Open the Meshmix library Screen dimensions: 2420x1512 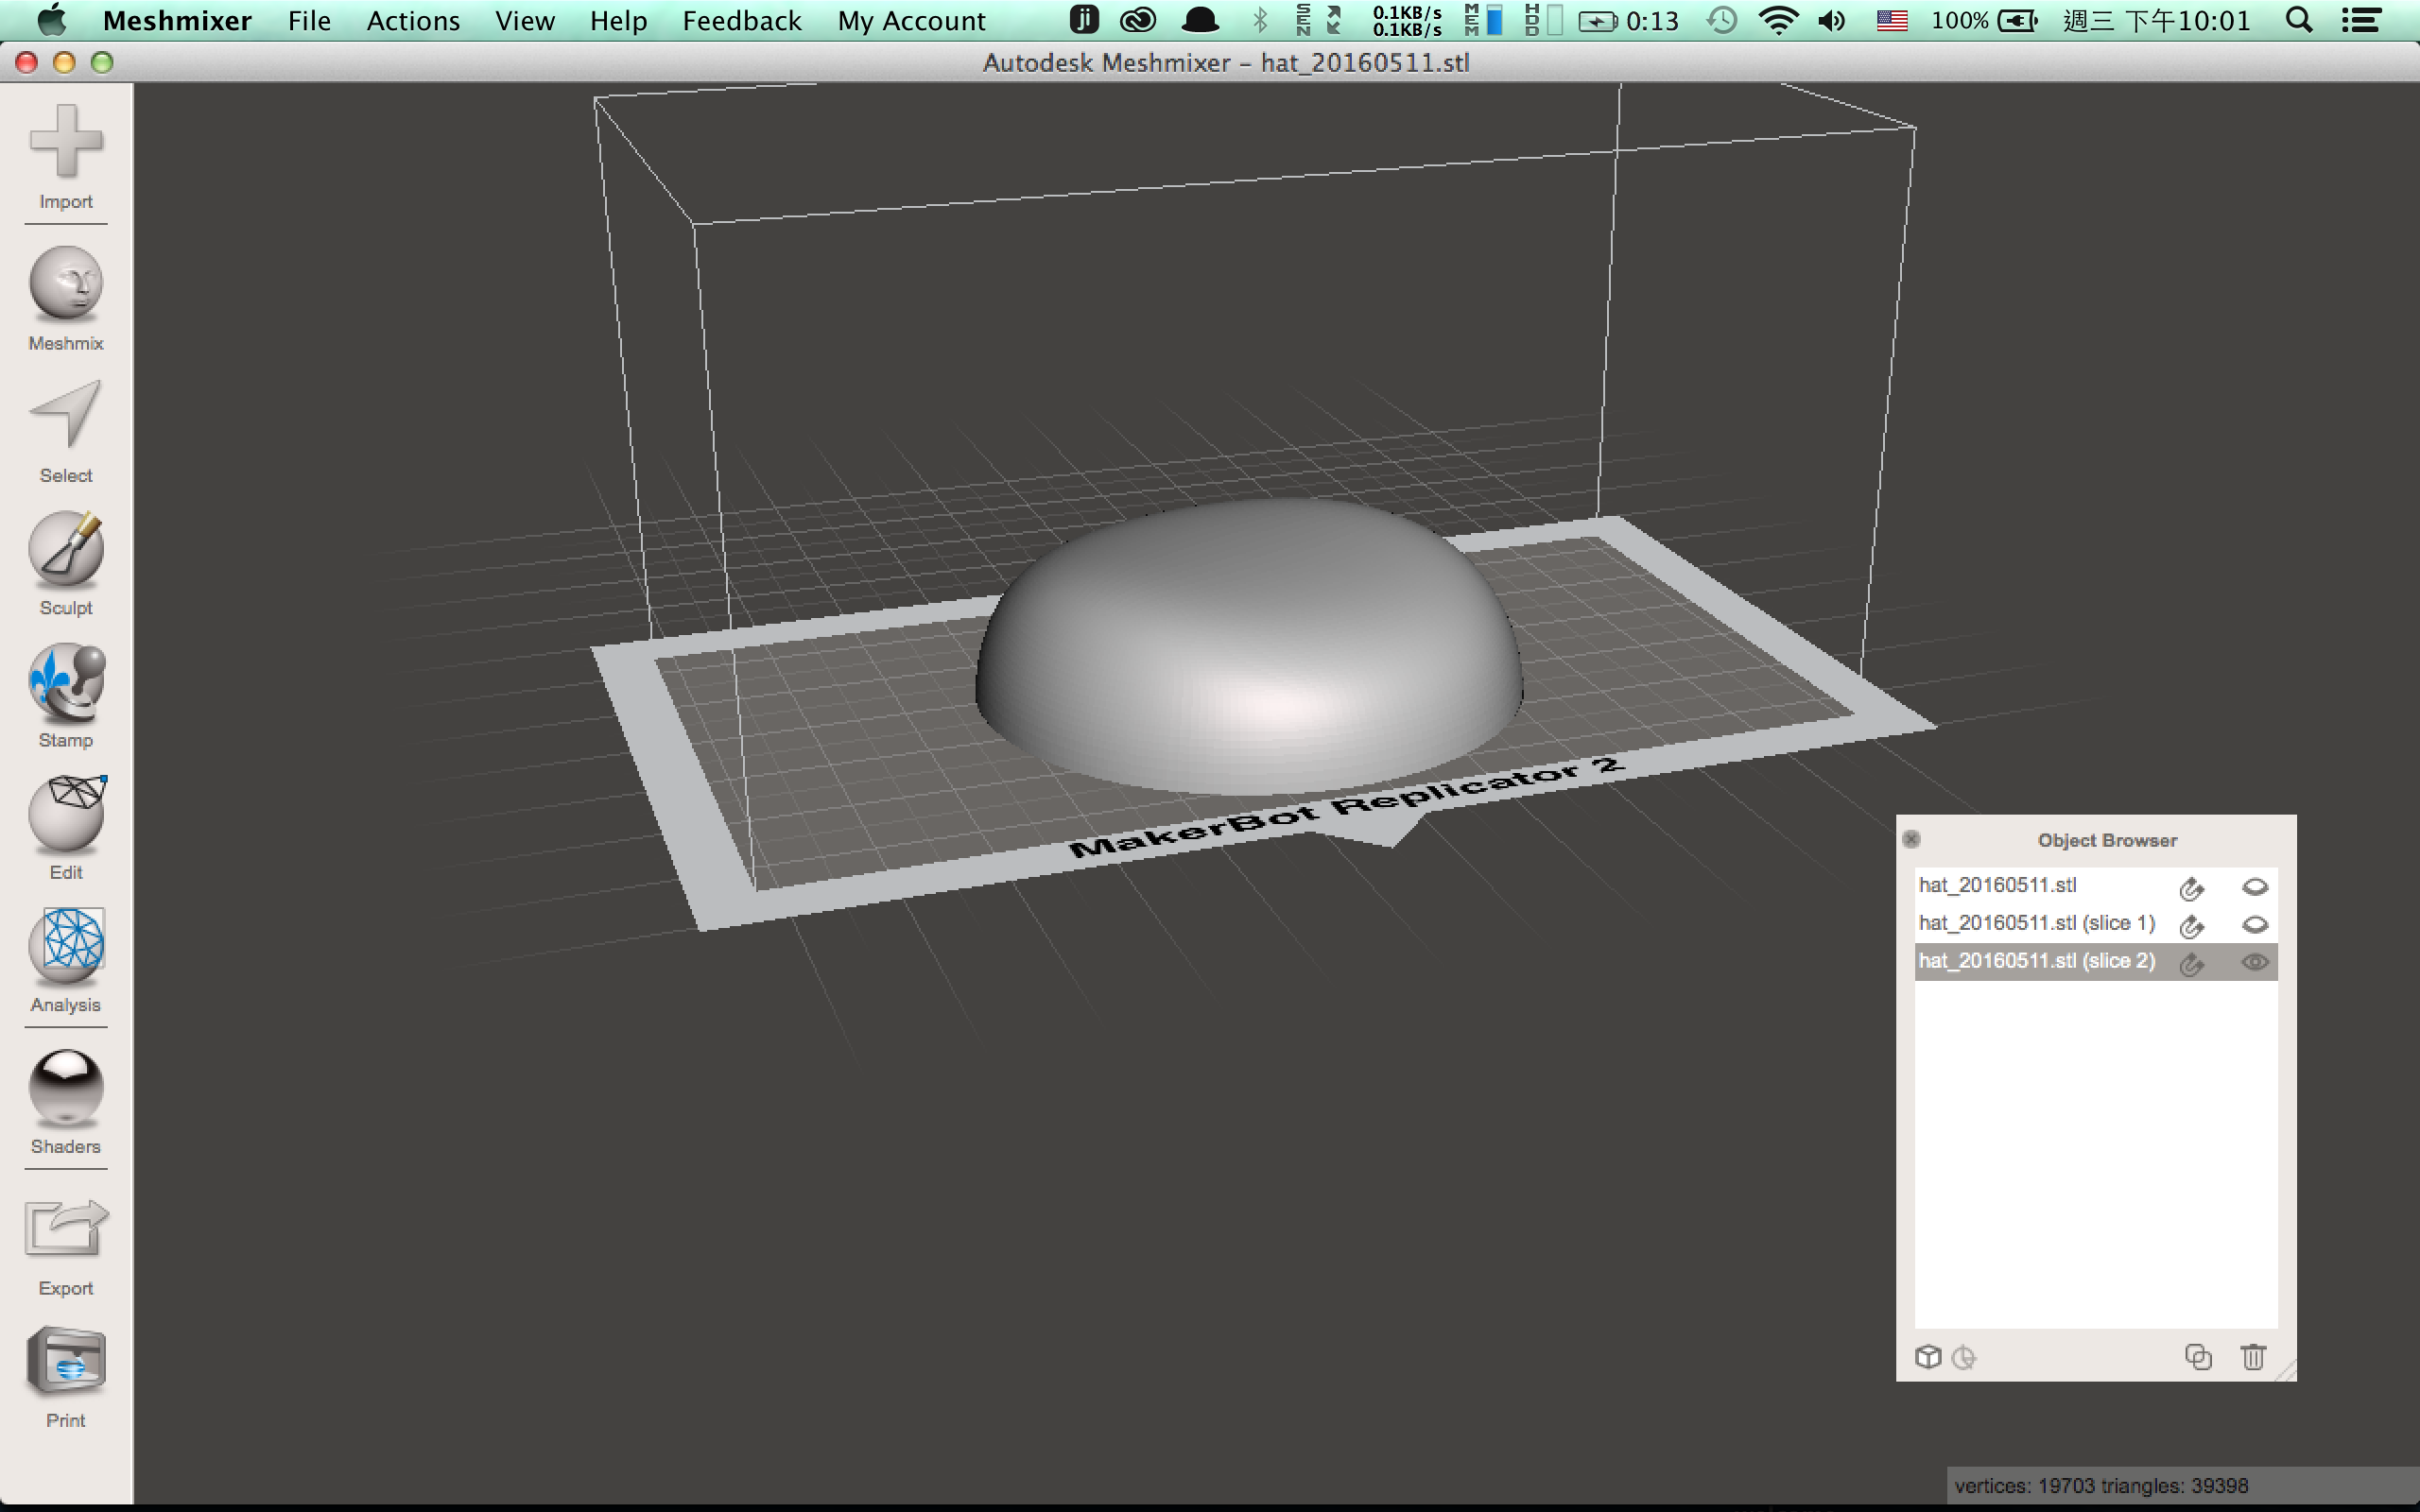pos(66,299)
